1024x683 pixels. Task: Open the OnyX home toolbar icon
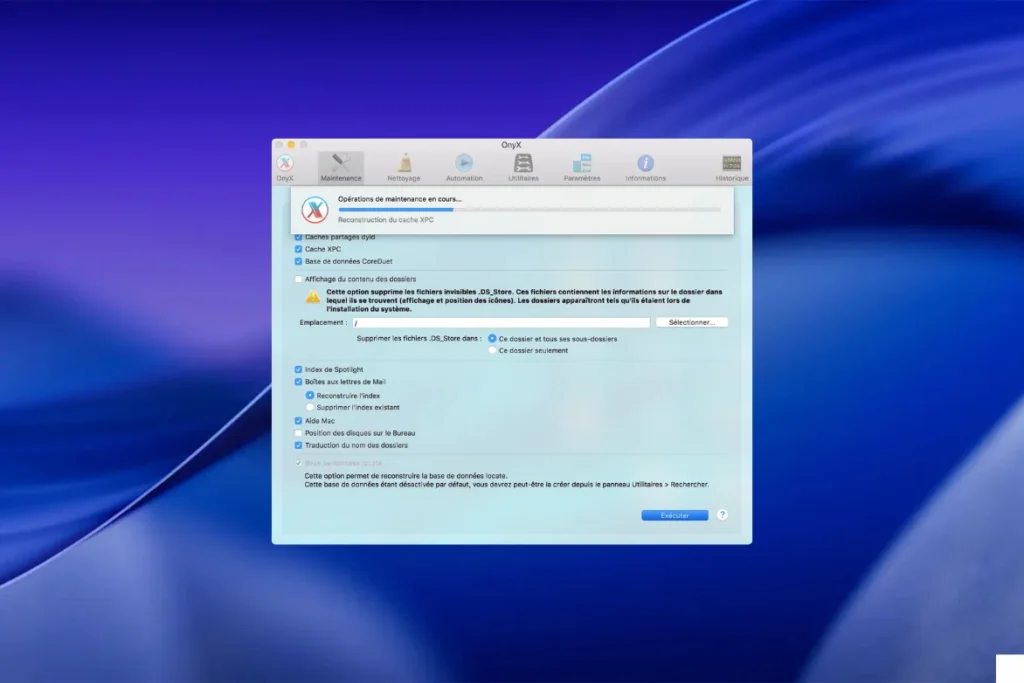pyautogui.click(x=285, y=165)
